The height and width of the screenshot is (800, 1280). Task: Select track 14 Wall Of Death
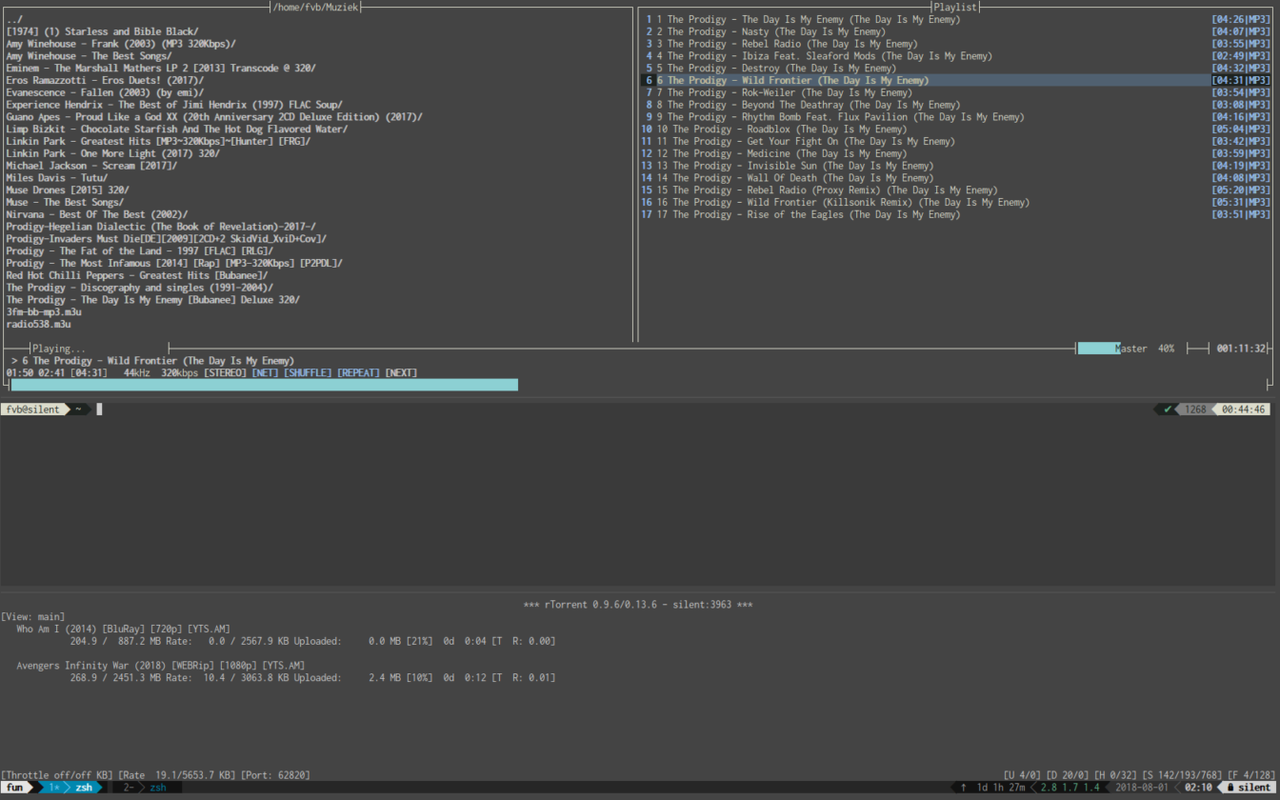point(956,178)
